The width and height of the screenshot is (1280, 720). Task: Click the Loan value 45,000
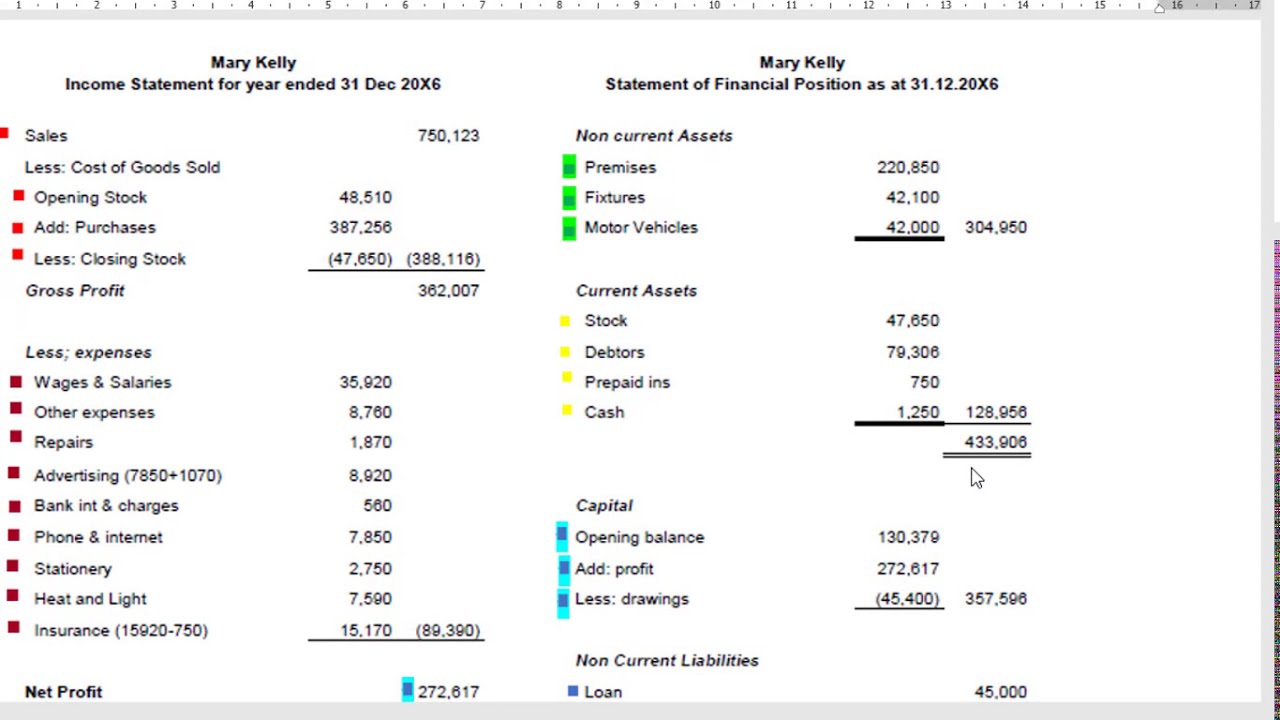click(x=1000, y=692)
